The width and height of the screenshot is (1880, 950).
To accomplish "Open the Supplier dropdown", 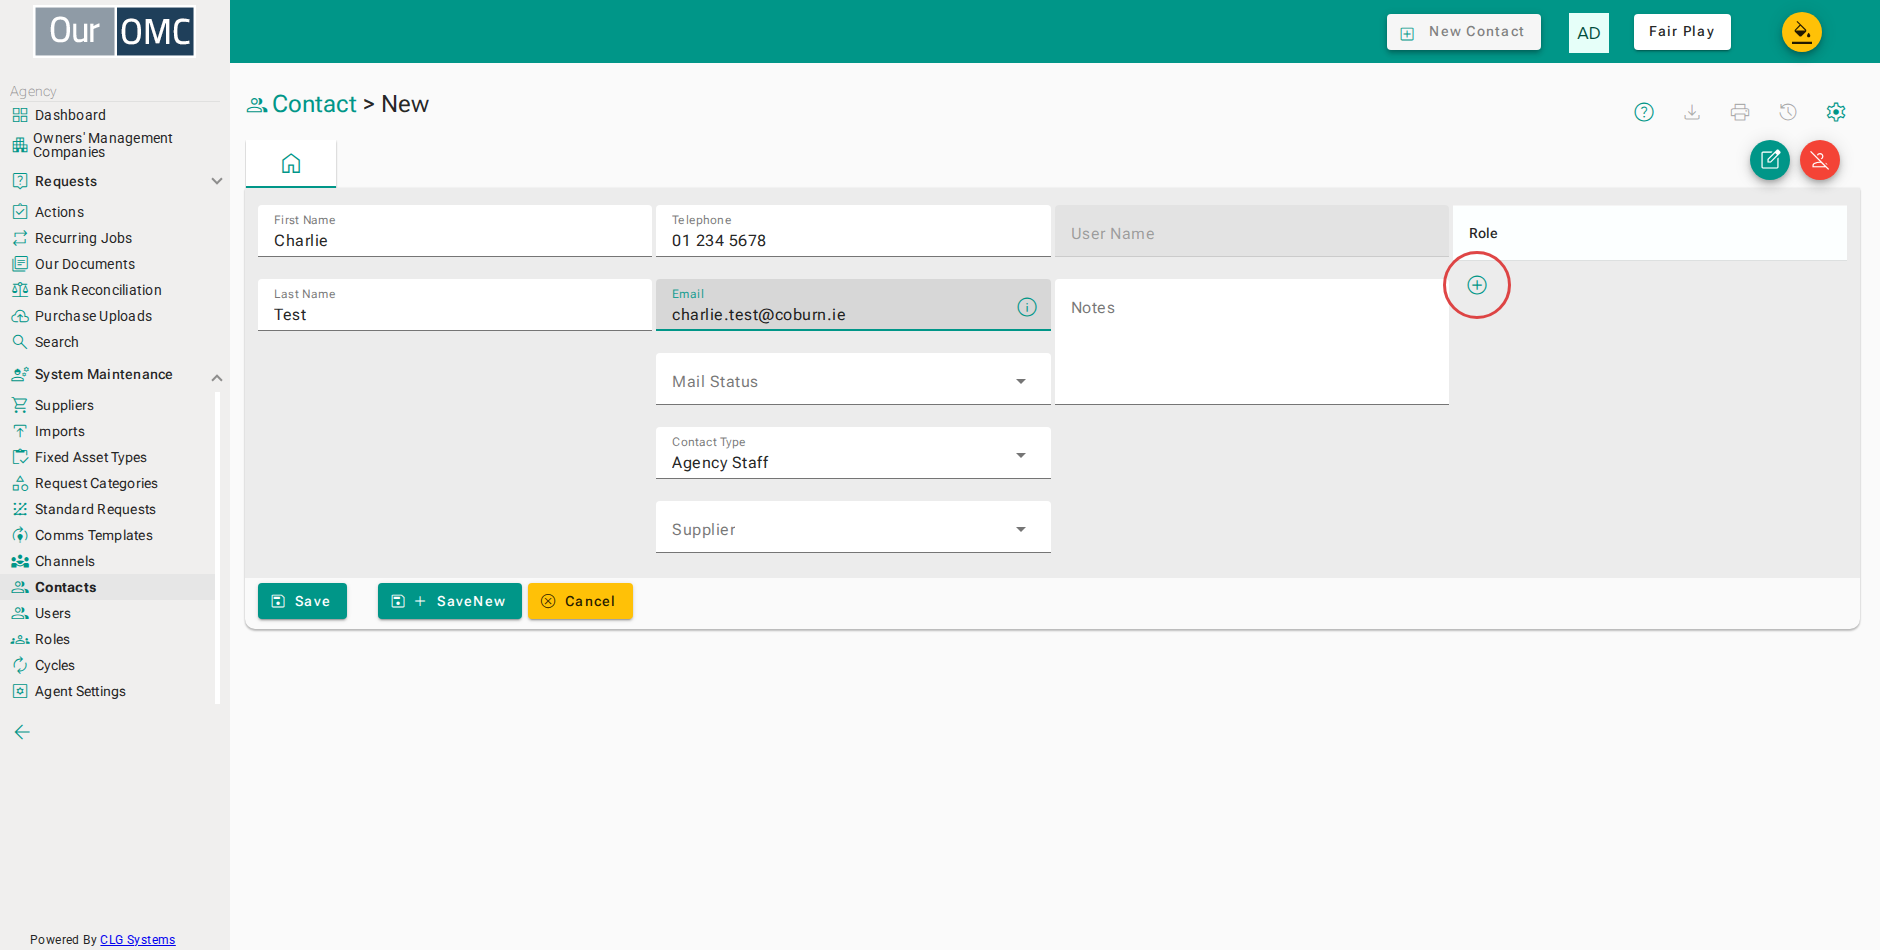I will (x=853, y=527).
